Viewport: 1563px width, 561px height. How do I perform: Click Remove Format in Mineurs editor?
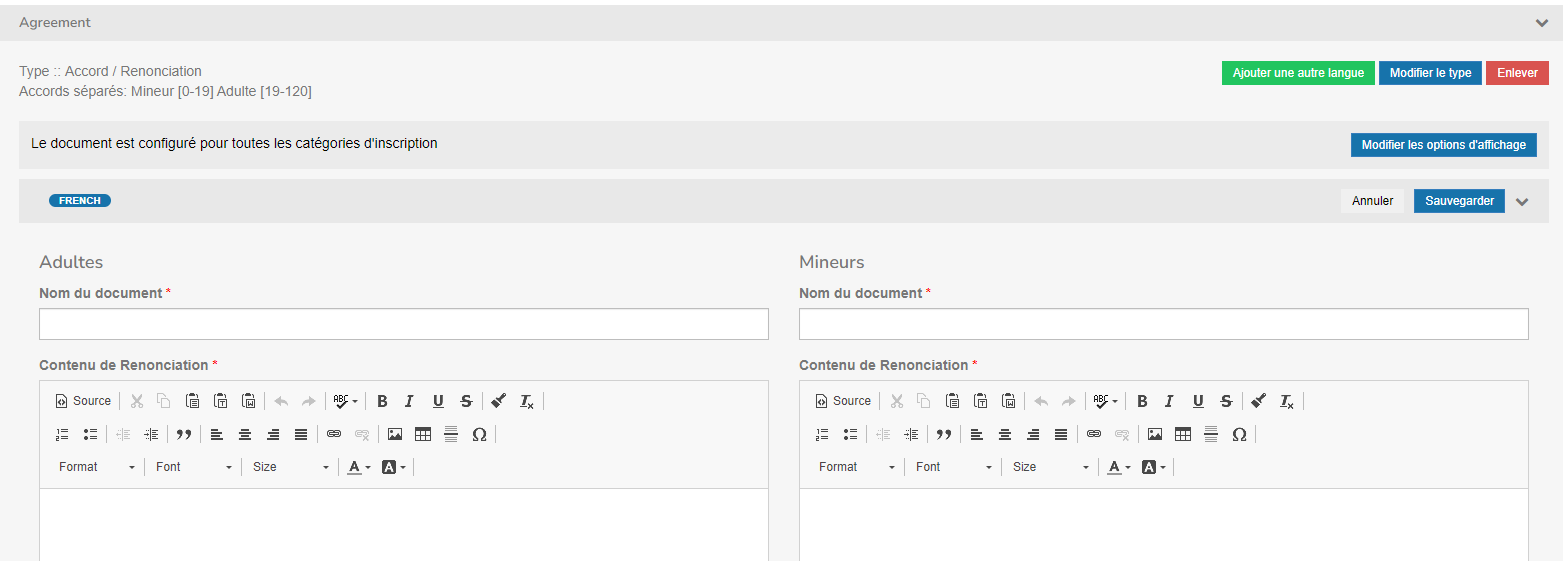point(1287,401)
